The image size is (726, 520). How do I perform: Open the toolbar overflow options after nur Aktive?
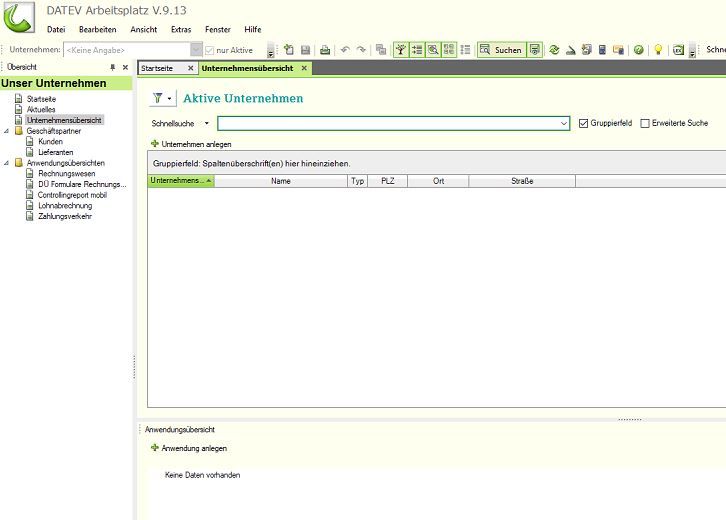coord(271,51)
